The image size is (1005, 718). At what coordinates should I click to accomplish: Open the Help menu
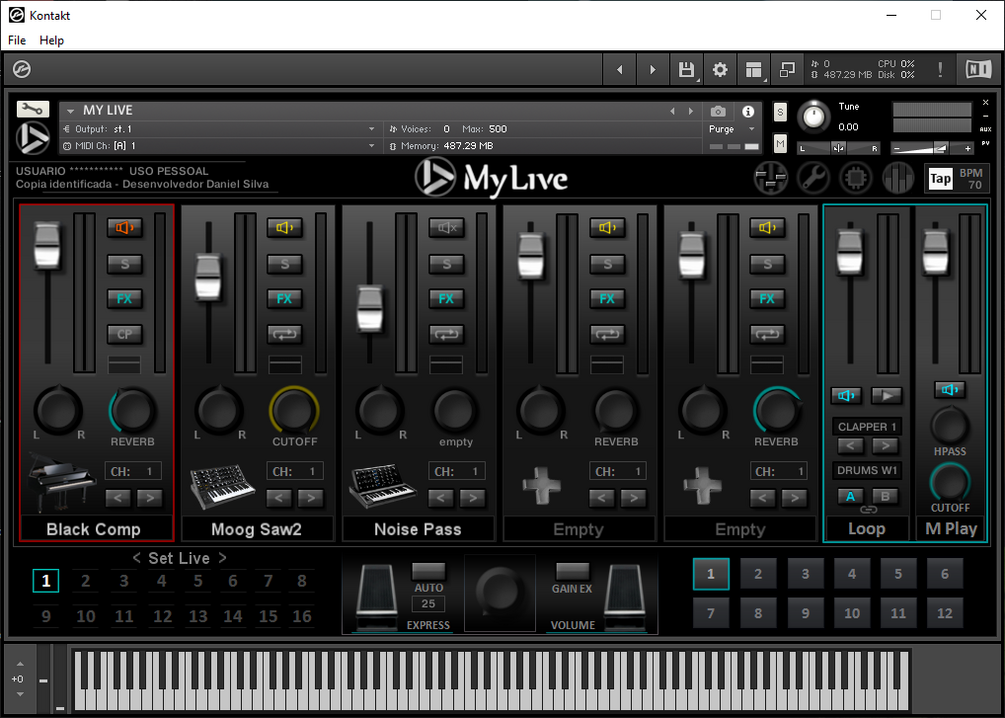(x=51, y=40)
